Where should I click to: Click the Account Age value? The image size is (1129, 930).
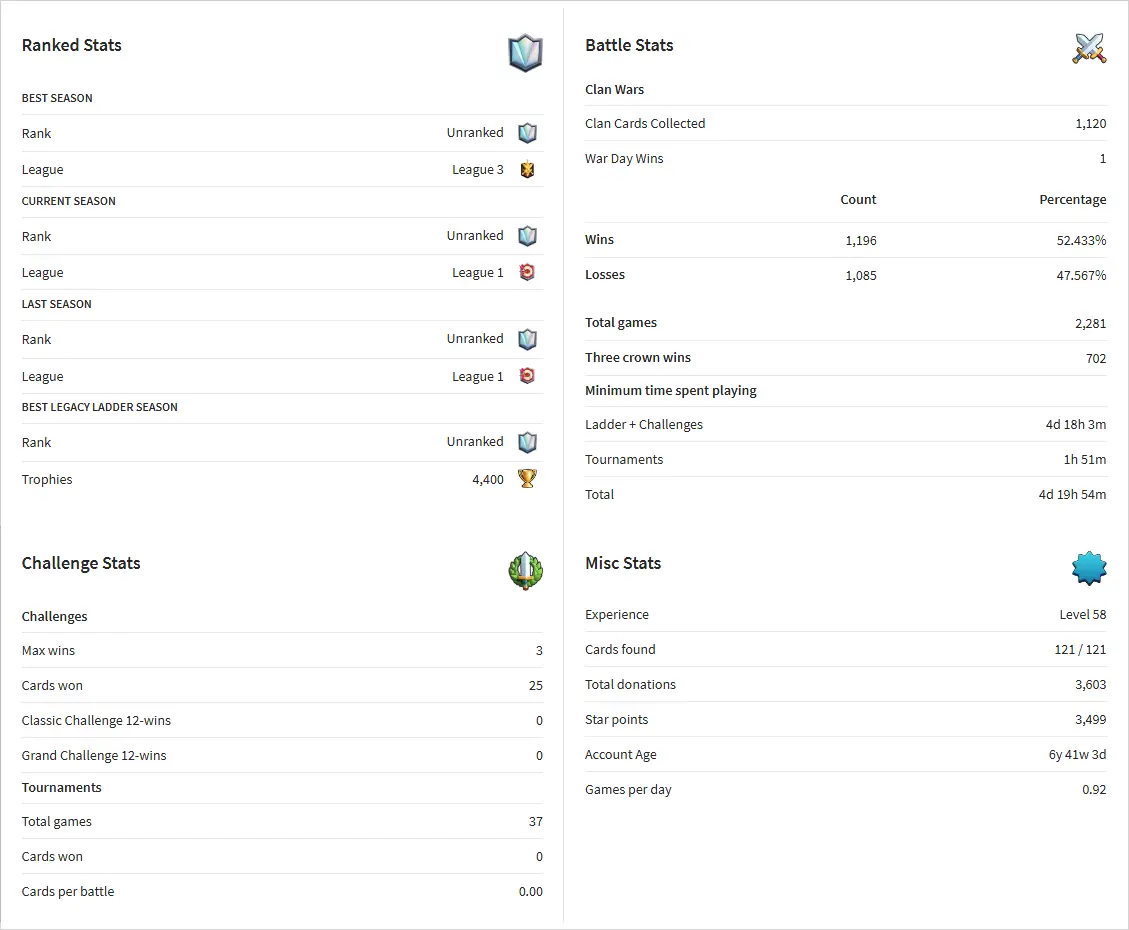(1077, 755)
